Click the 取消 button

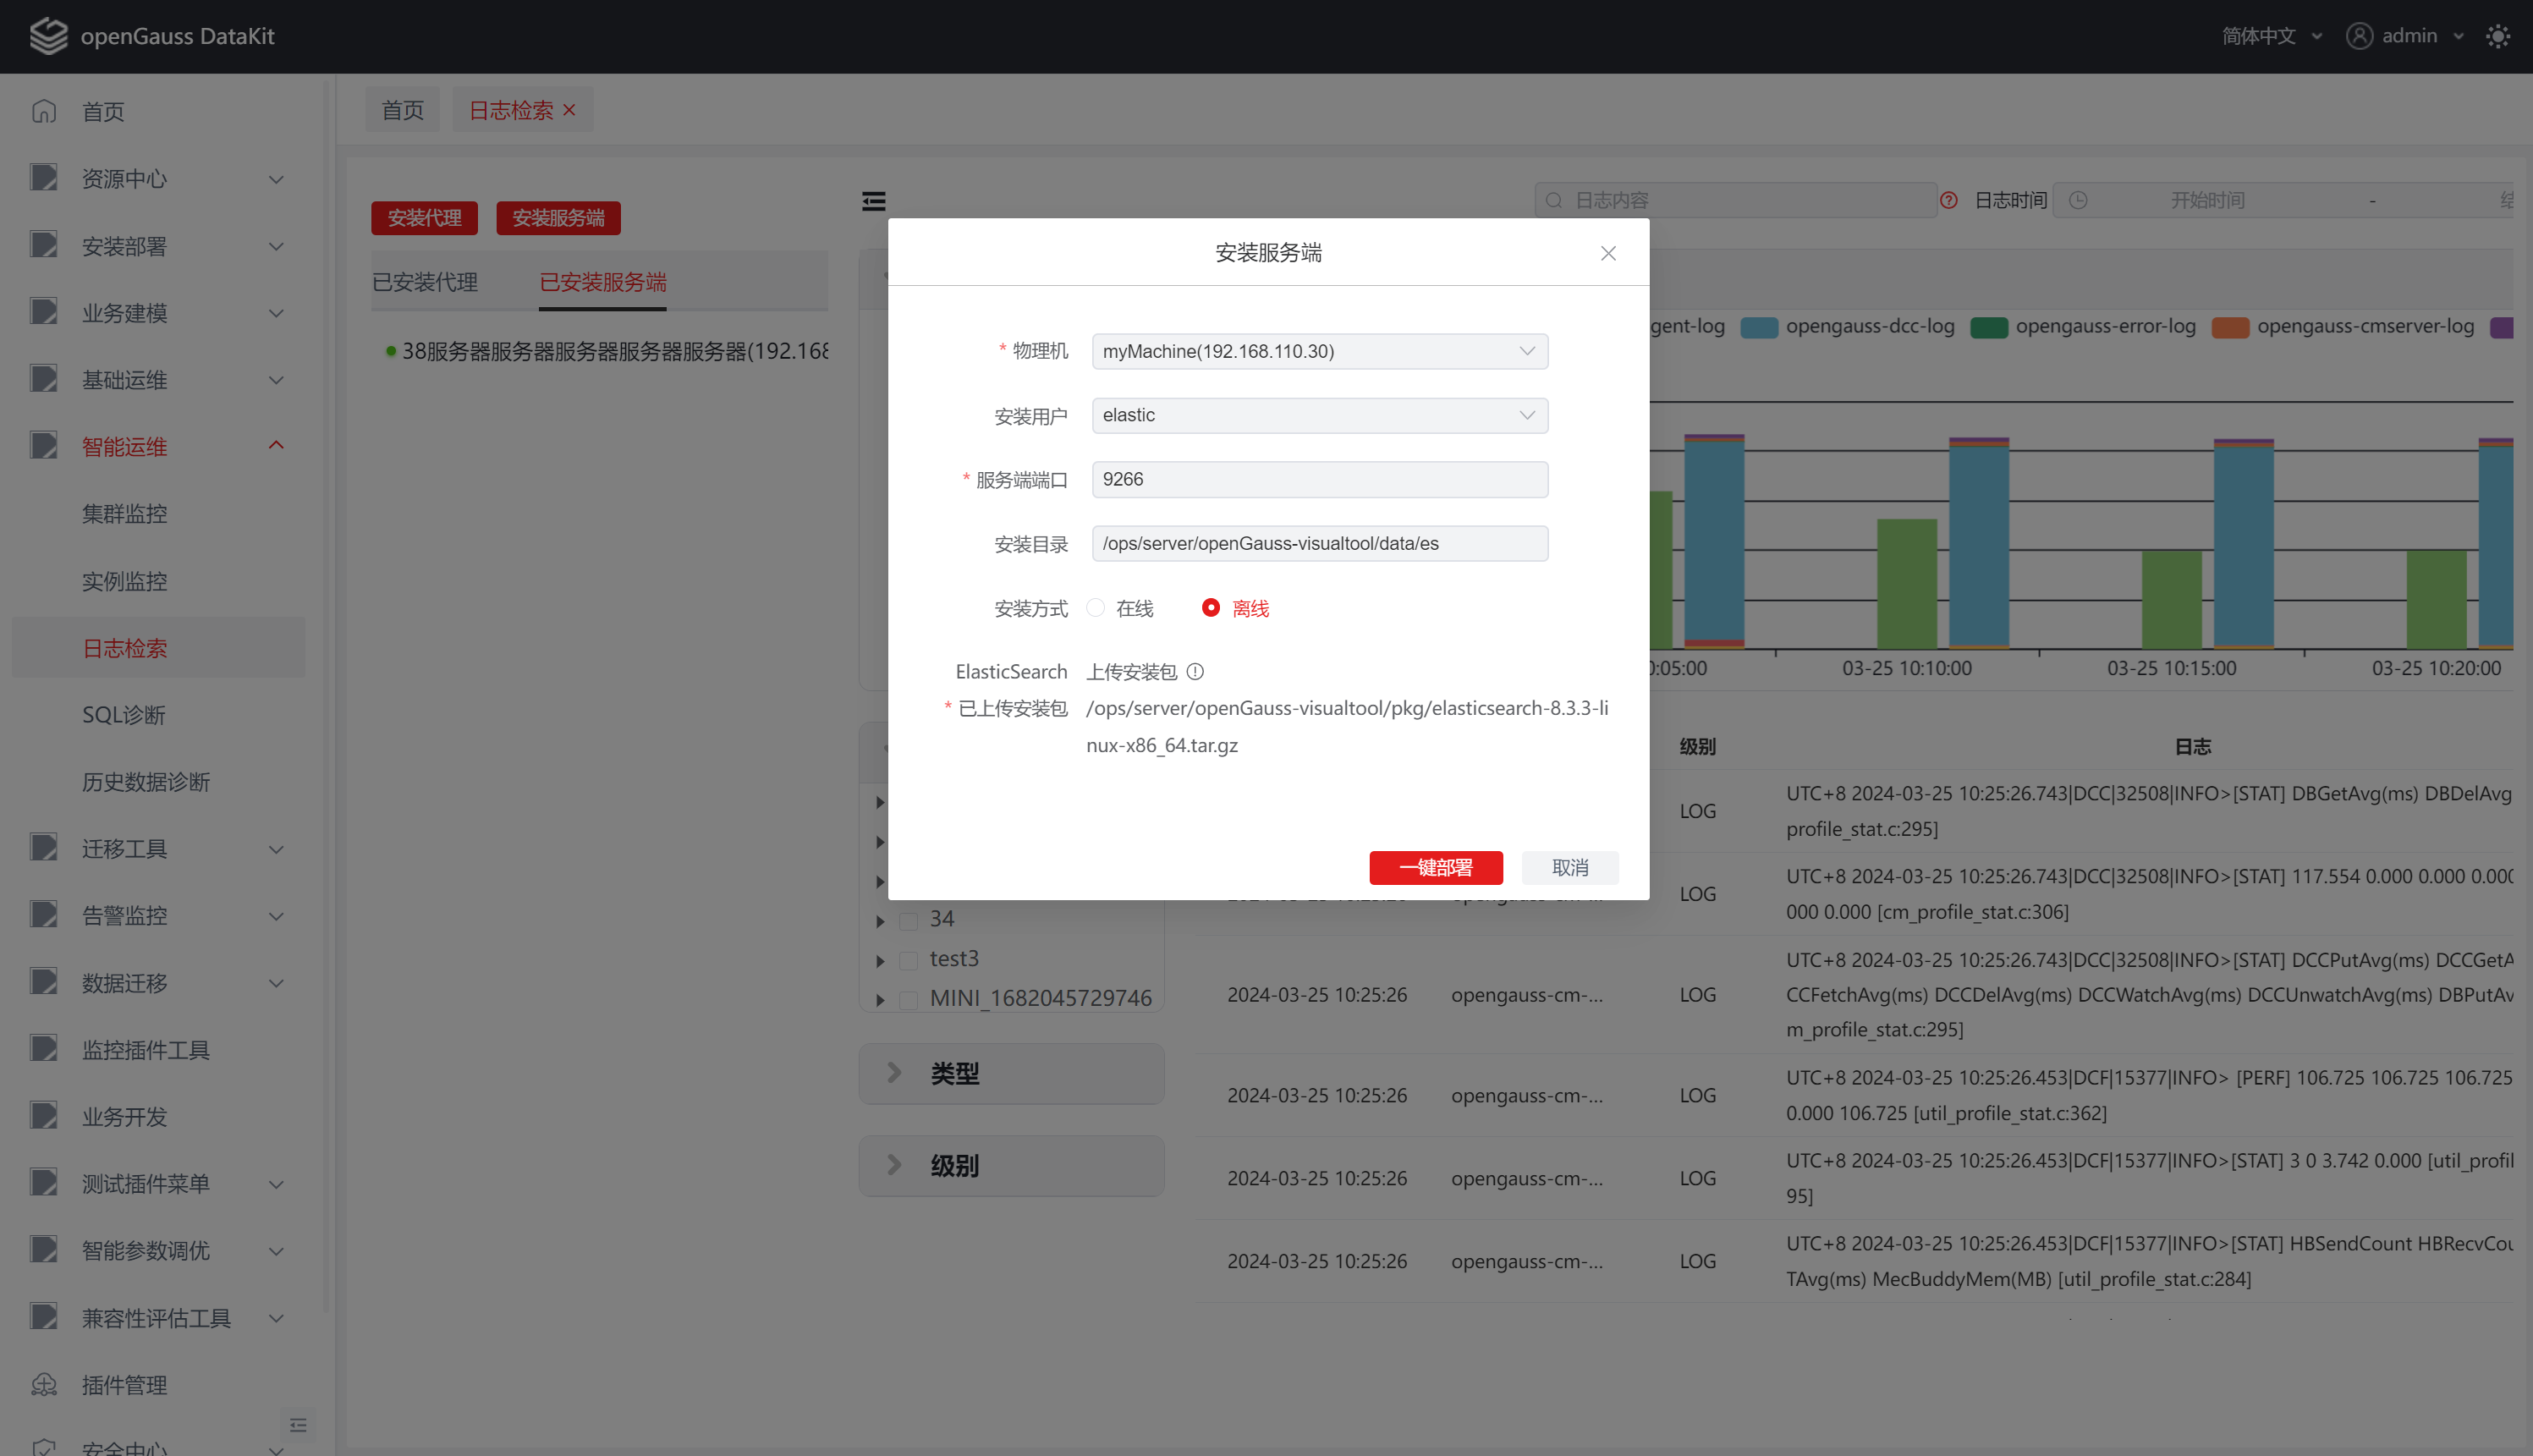1569,867
